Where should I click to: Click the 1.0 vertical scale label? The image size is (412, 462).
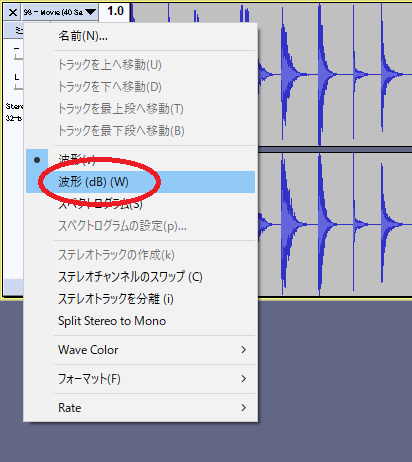click(115, 11)
